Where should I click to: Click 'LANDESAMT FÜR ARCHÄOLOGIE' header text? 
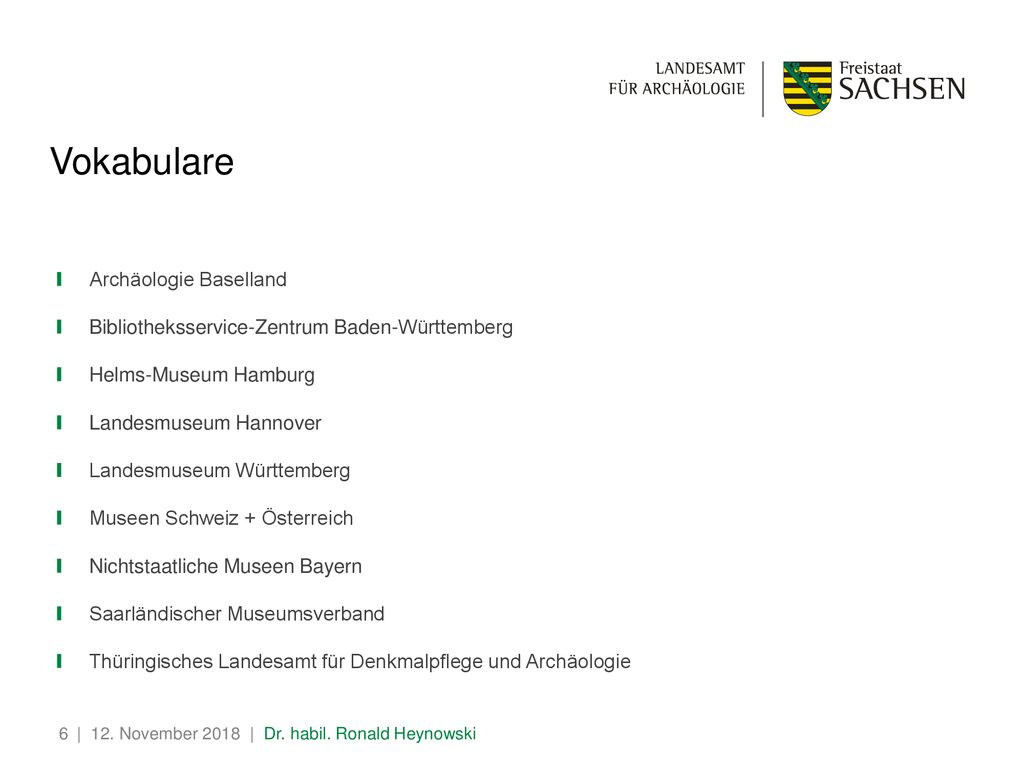pyautogui.click(x=677, y=79)
